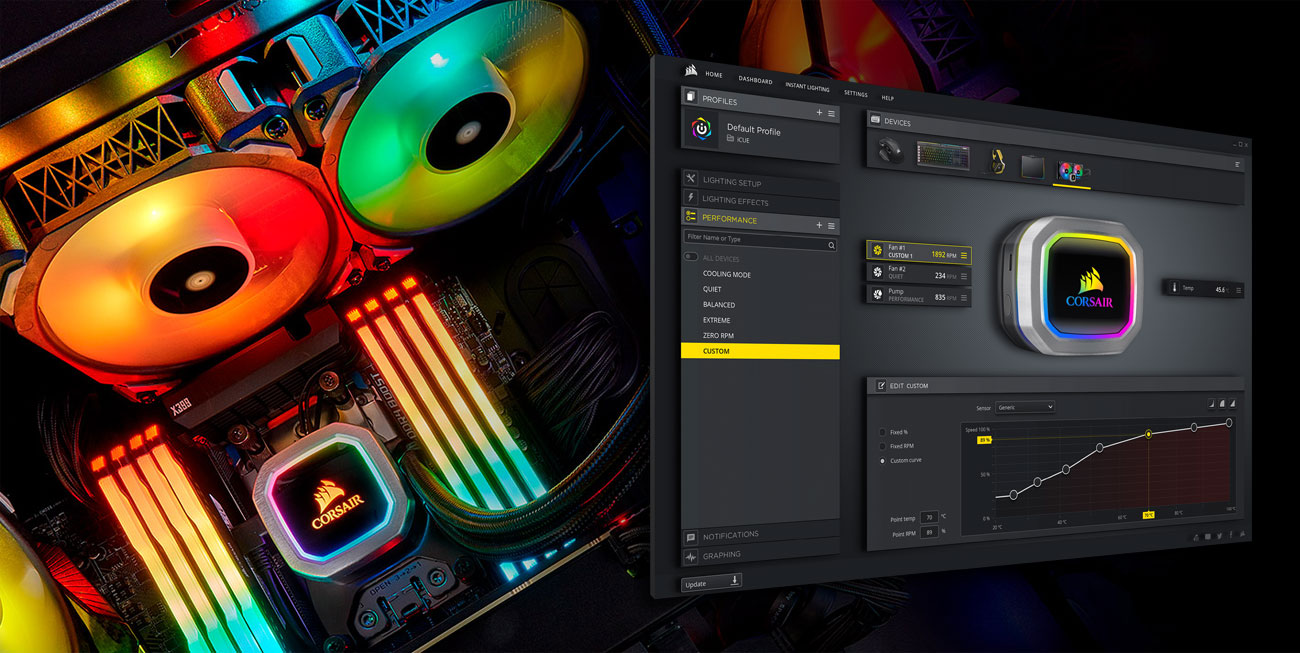Click the Fan #1 fan icon
The height and width of the screenshot is (653, 1300).
[877, 250]
